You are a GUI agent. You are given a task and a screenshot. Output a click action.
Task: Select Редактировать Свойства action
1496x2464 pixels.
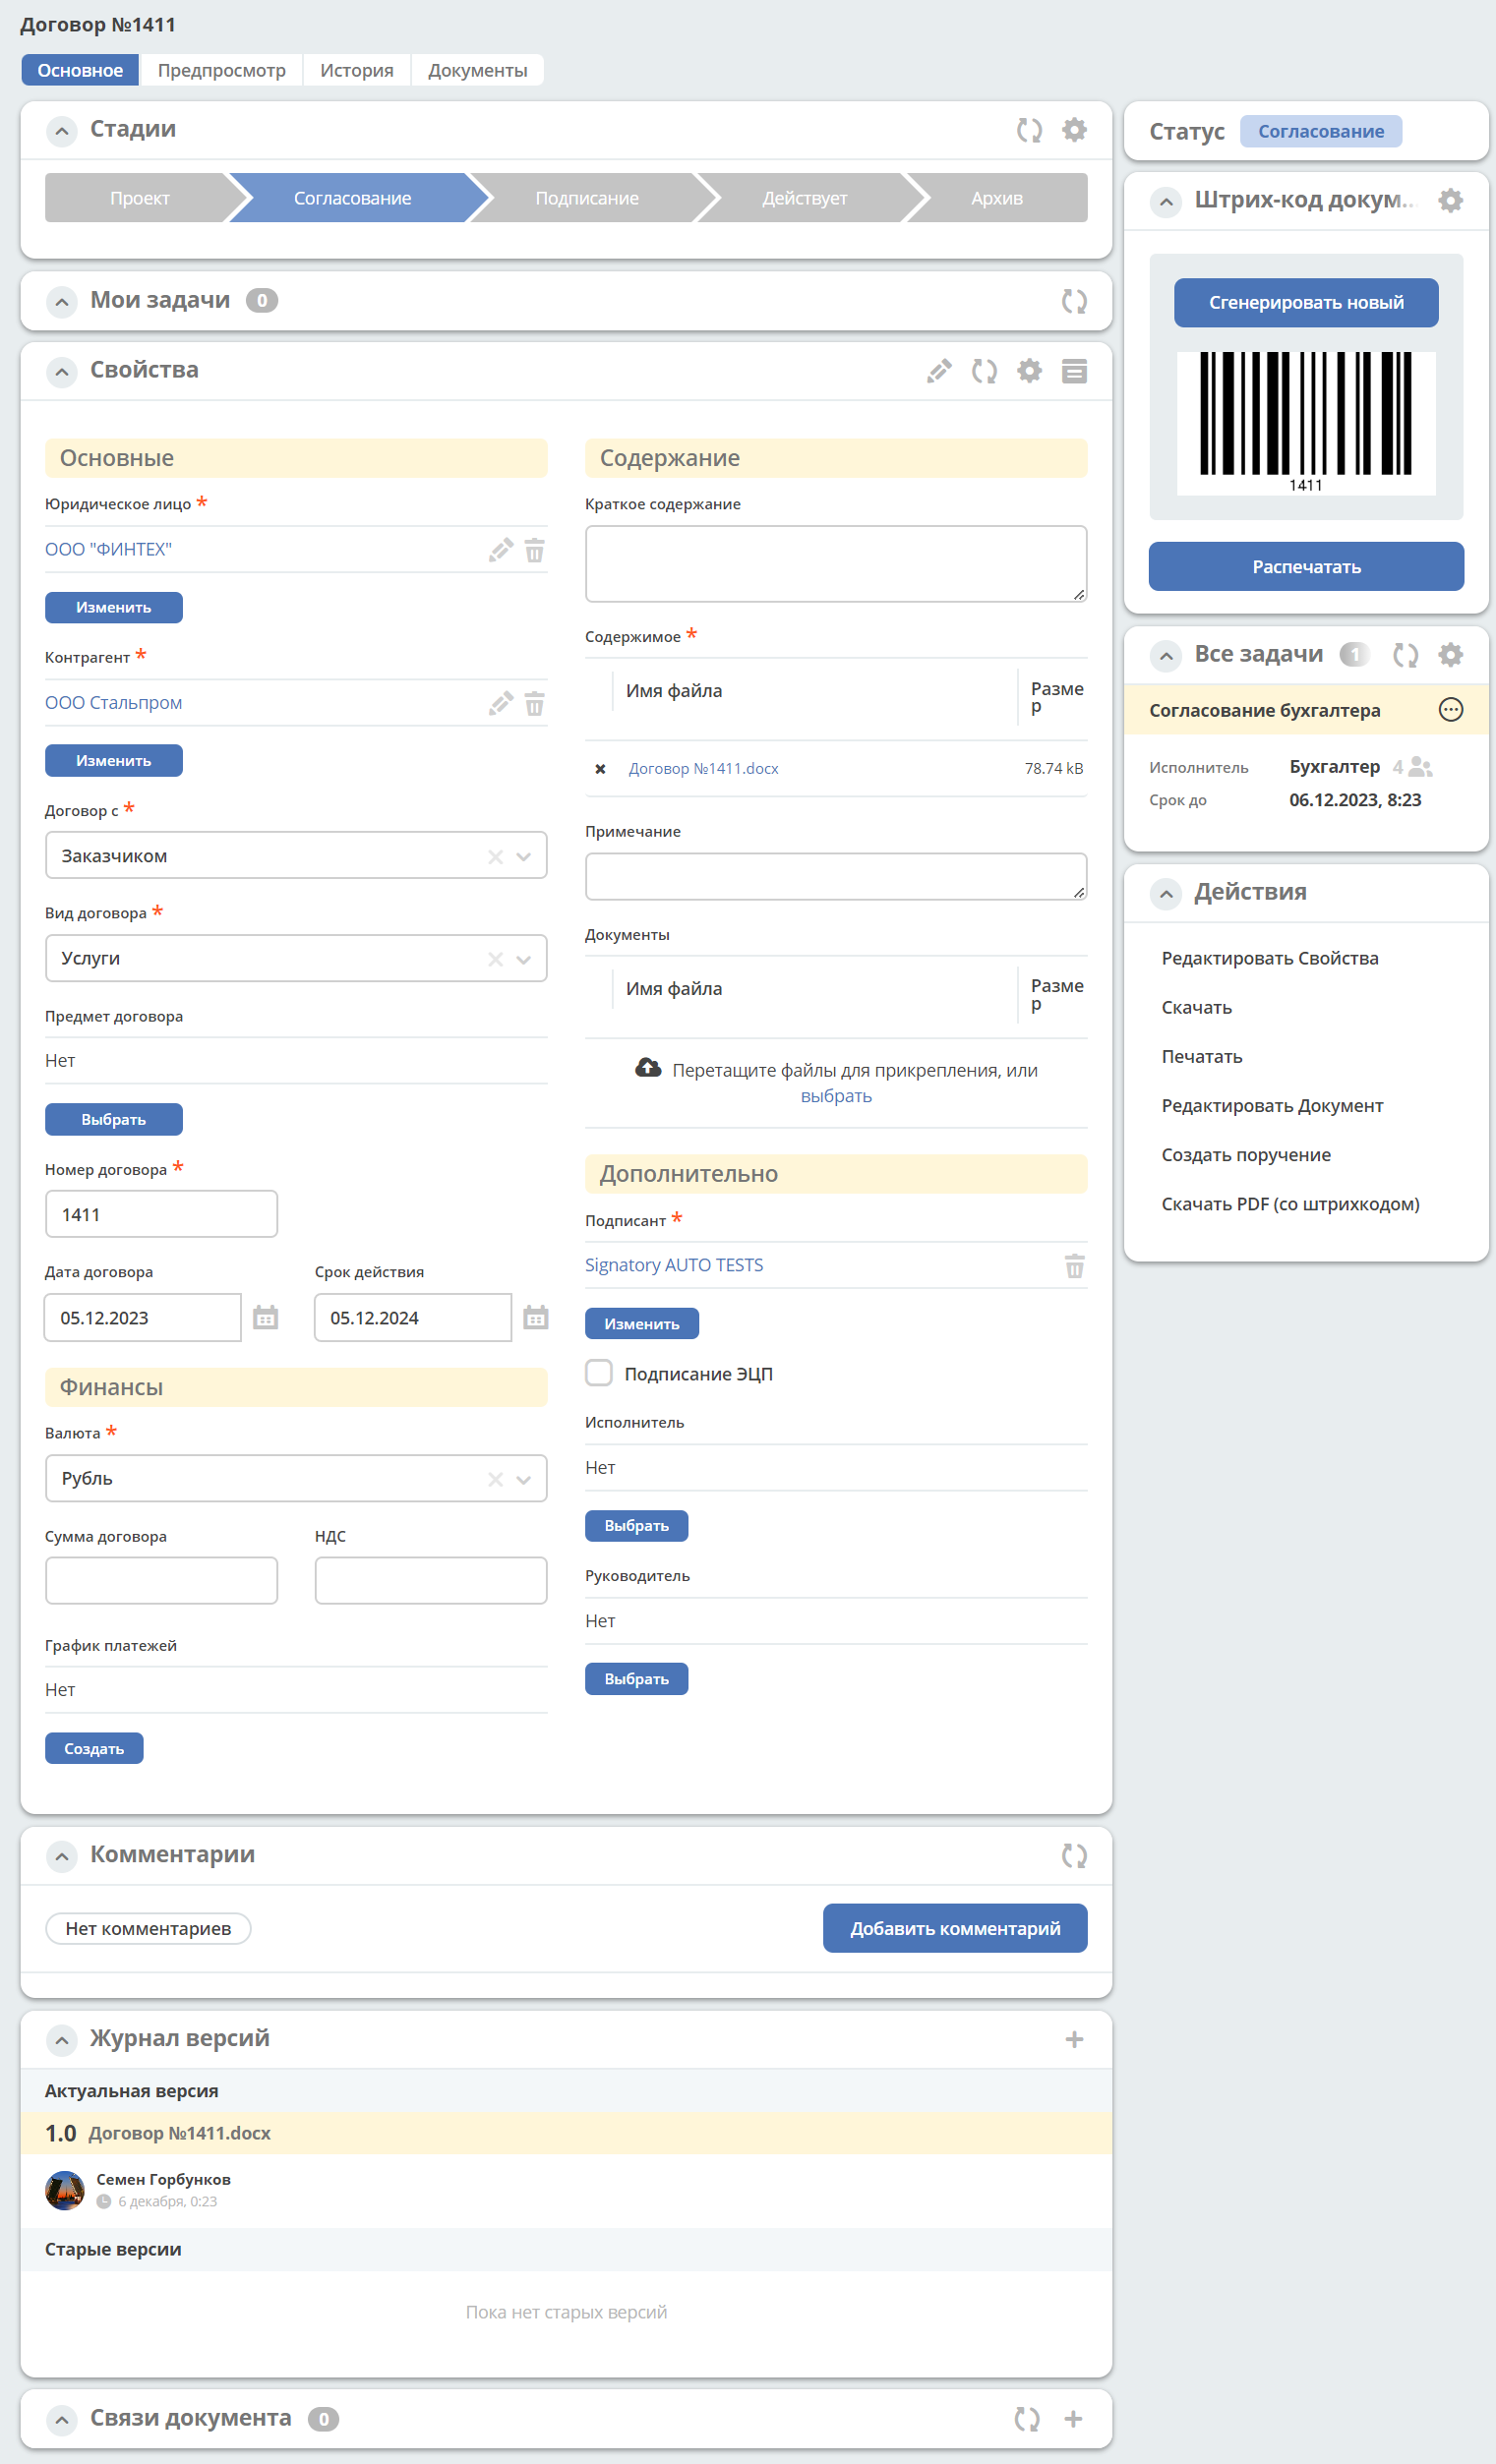pyautogui.click(x=1270, y=959)
